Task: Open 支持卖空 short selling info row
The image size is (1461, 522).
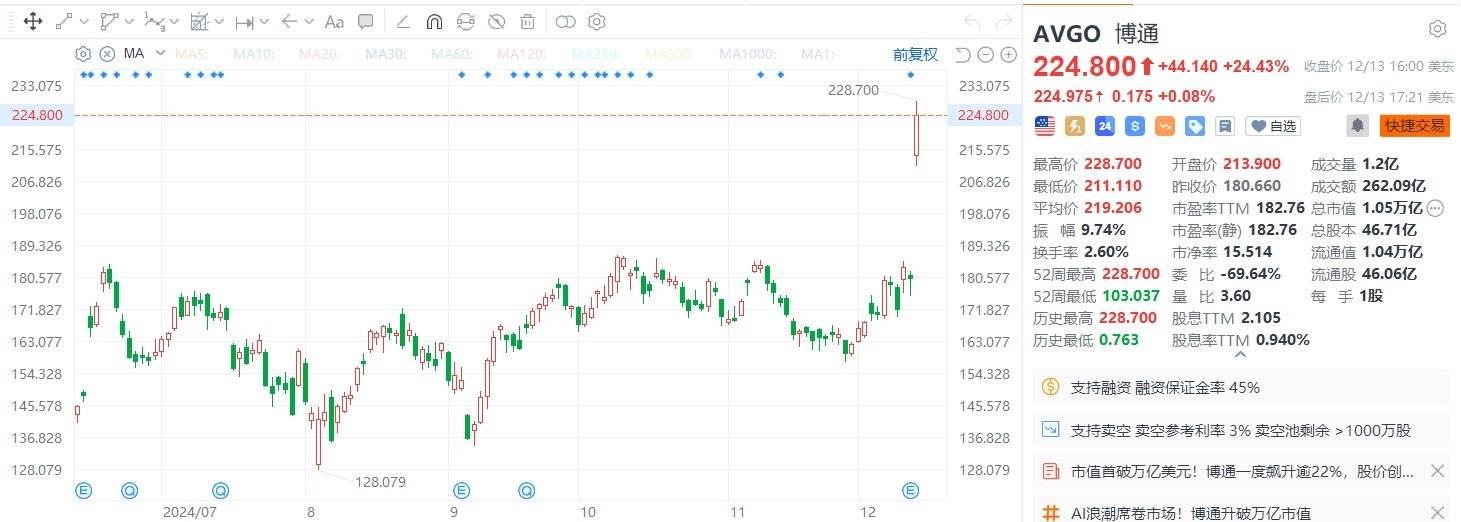Action: pos(1241,430)
